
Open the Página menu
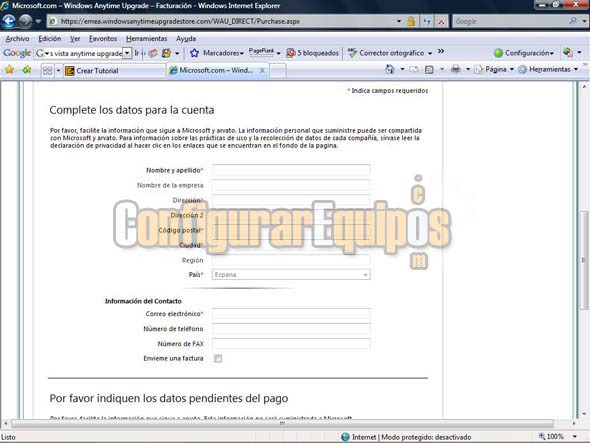[x=494, y=69]
